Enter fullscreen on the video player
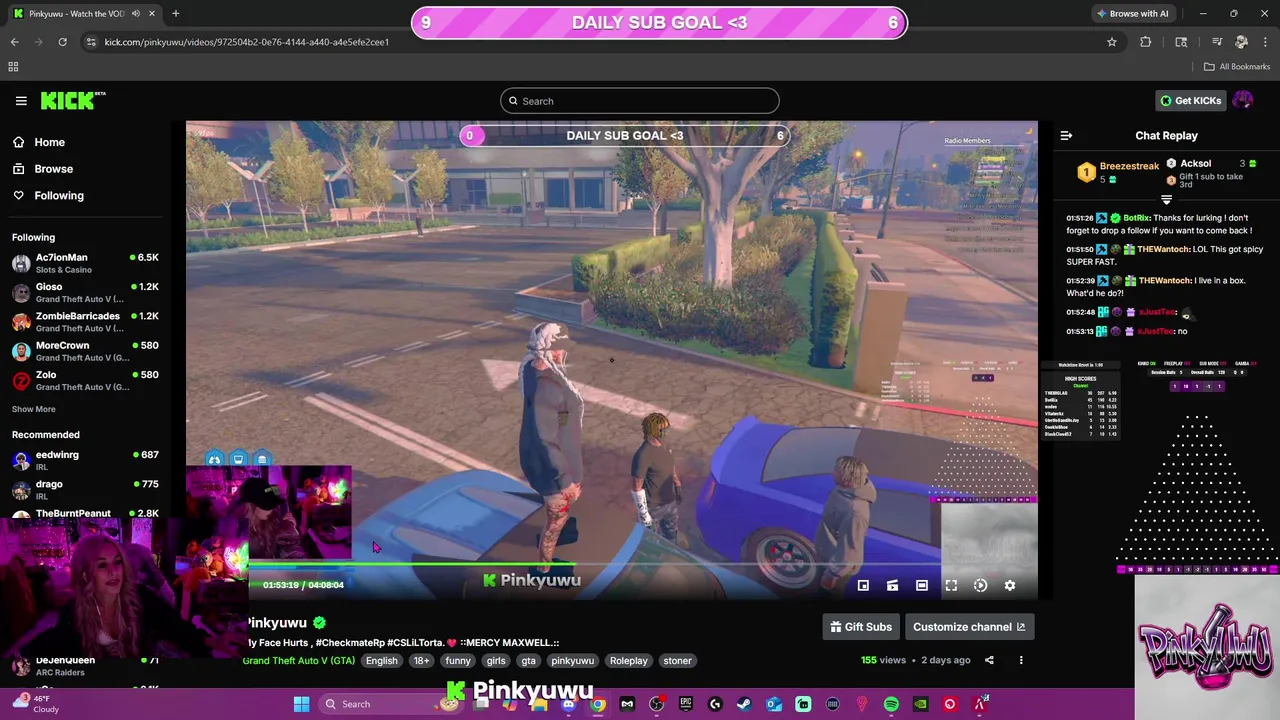Image resolution: width=1280 pixels, height=720 pixels. coord(951,585)
